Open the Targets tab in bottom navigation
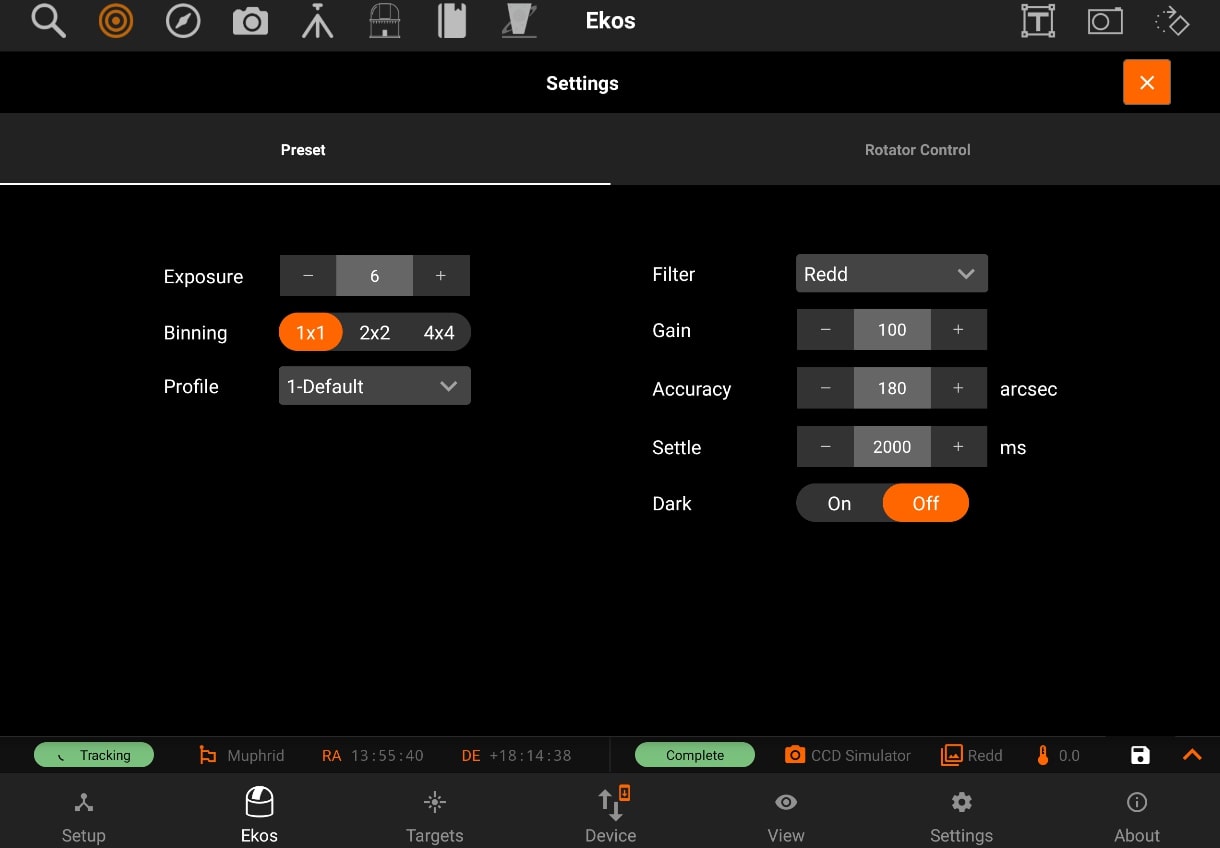The width and height of the screenshot is (1220, 848). click(x=434, y=817)
